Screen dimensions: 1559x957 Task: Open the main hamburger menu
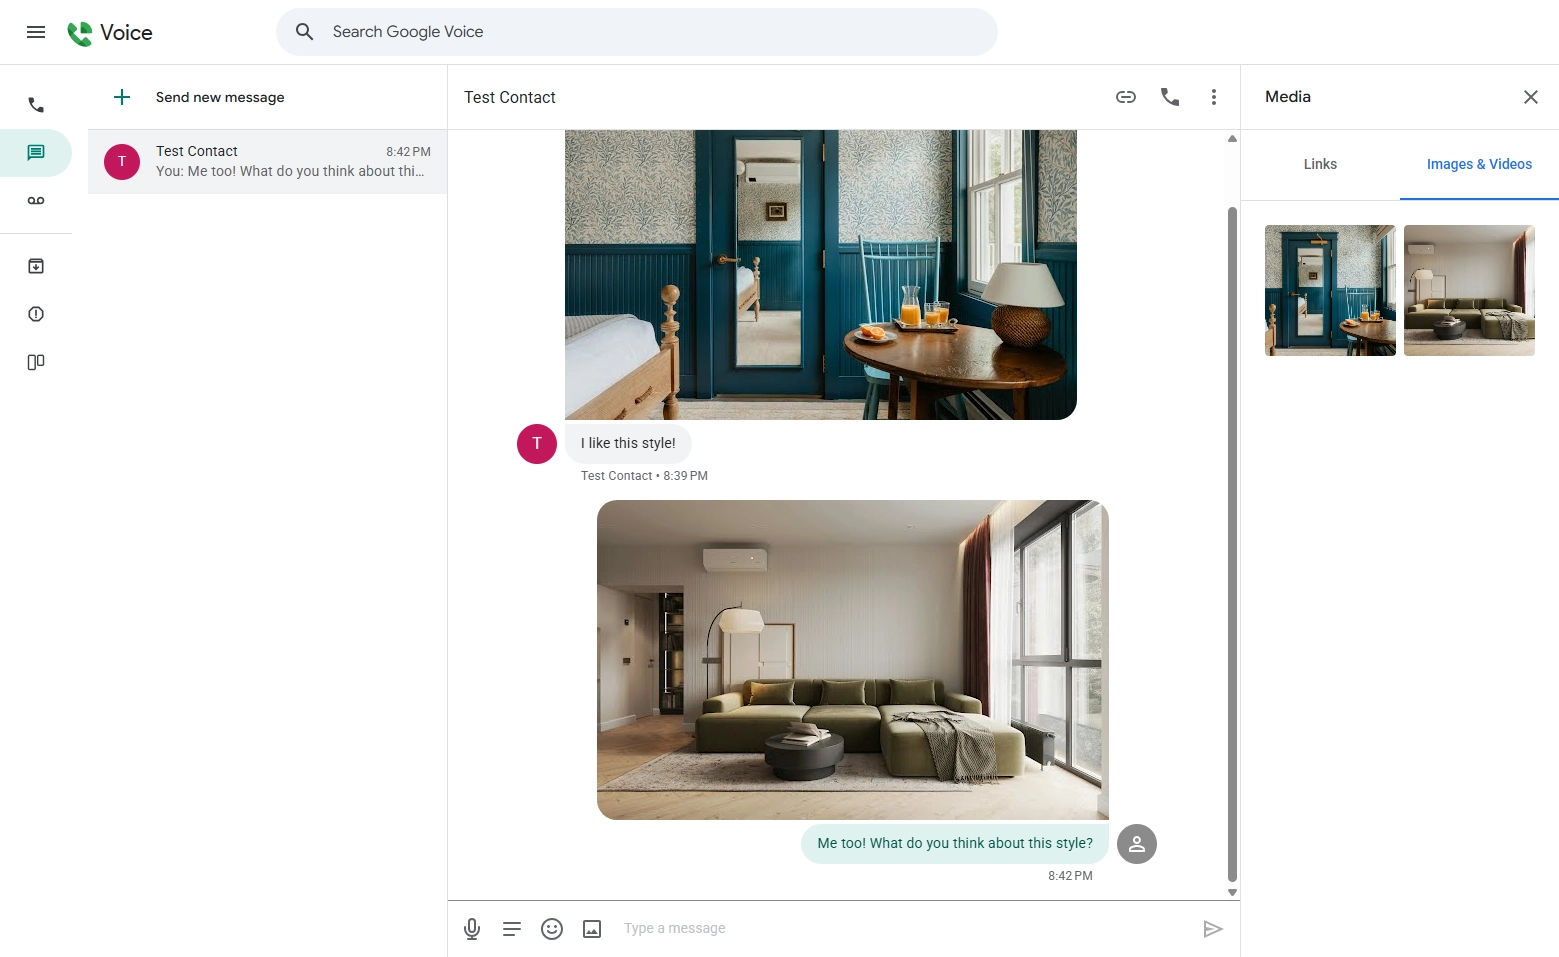(36, 32)
